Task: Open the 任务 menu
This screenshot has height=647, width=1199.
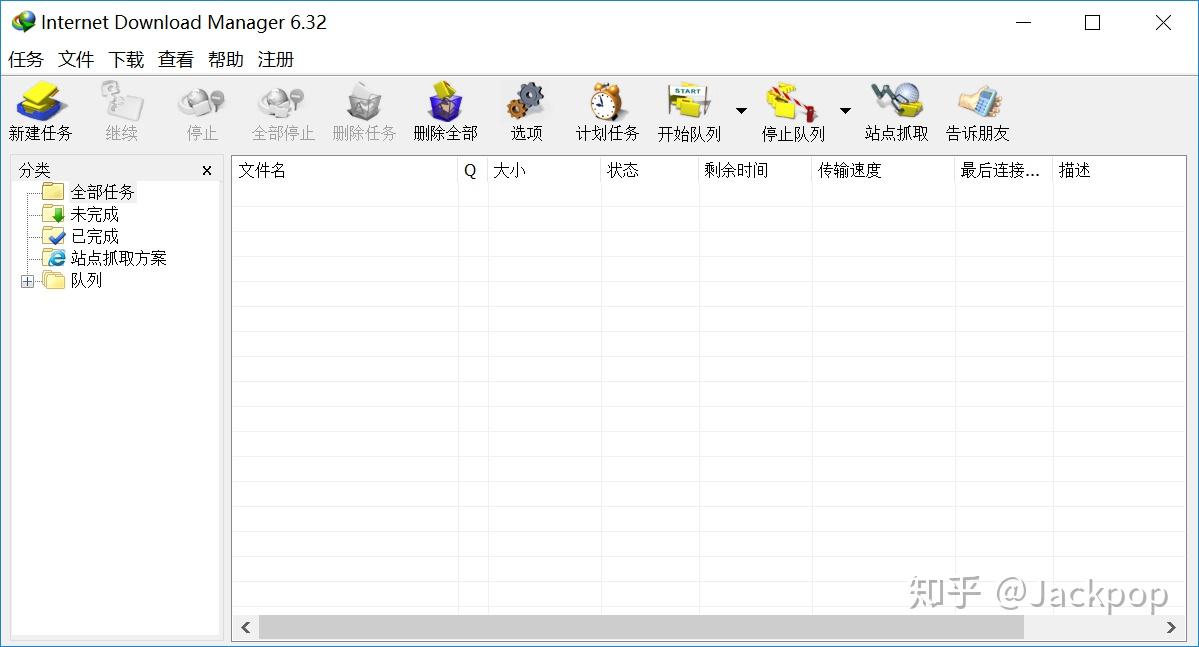Action: (x=26, y=60)
